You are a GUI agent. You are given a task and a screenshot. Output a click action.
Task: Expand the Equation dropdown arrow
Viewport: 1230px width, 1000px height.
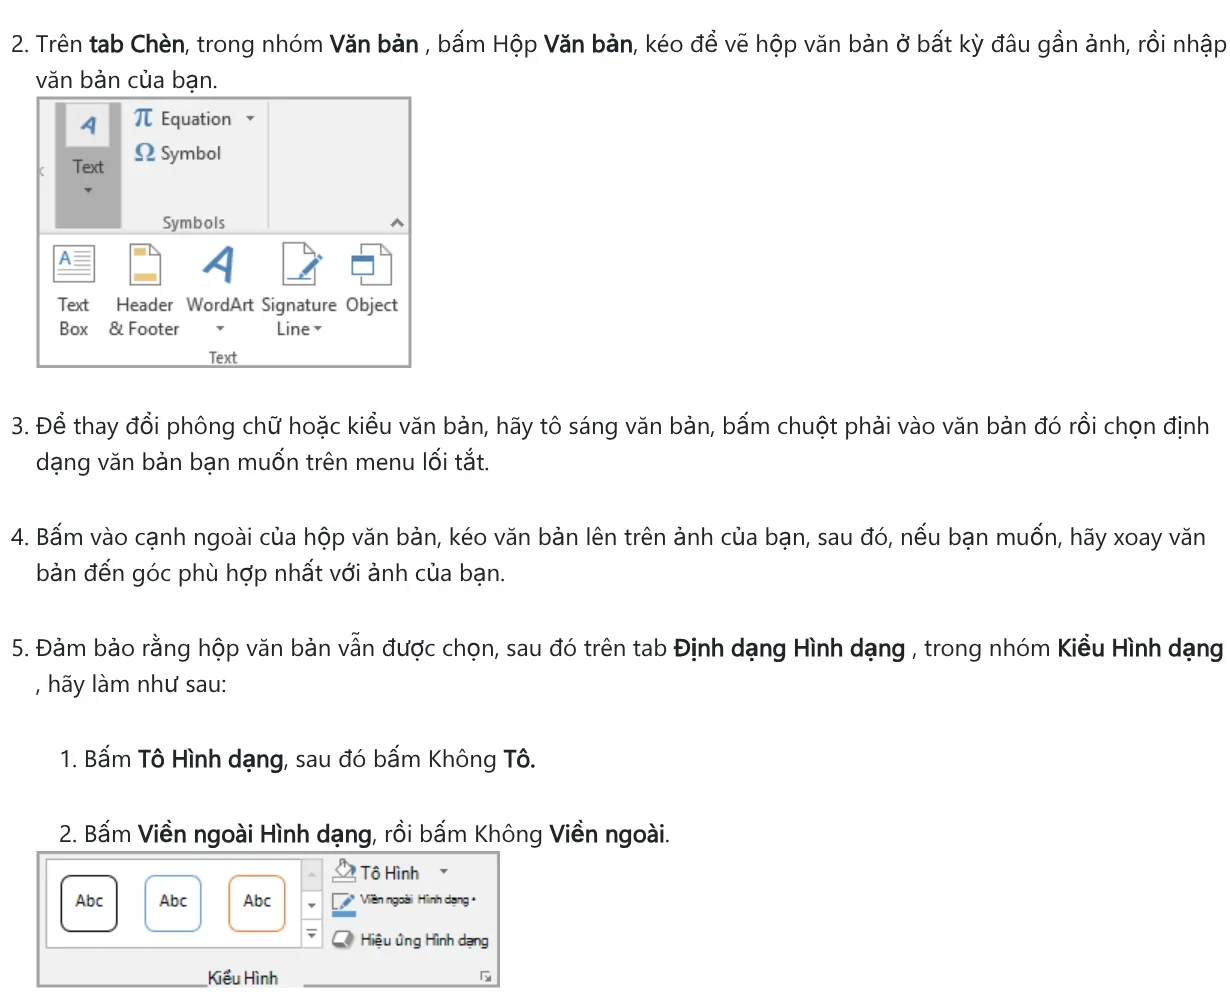click(x=251, y=119)
